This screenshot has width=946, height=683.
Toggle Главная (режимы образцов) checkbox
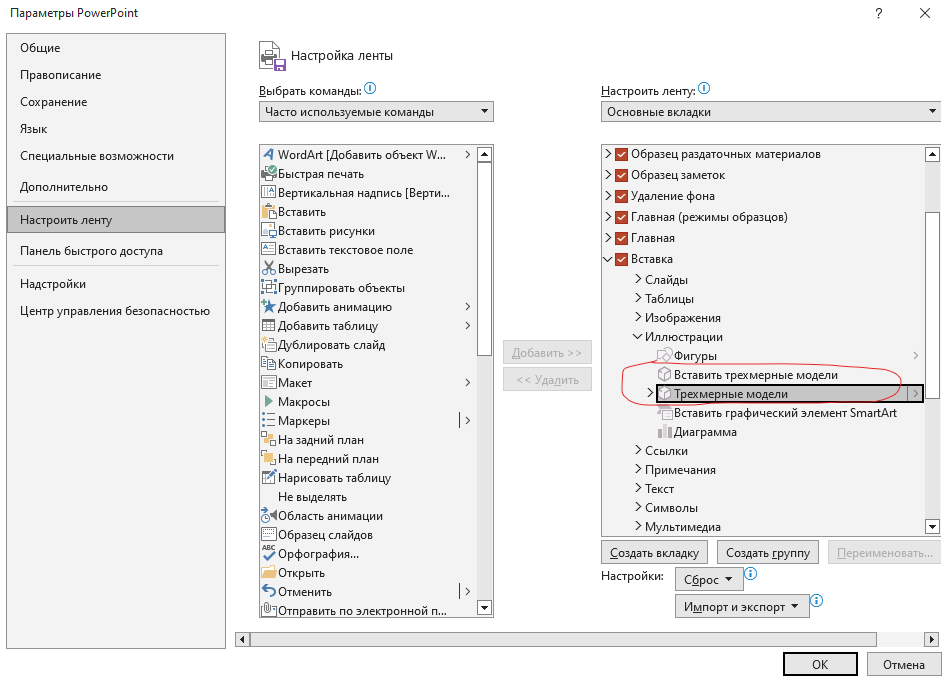(x=621, y=217)
